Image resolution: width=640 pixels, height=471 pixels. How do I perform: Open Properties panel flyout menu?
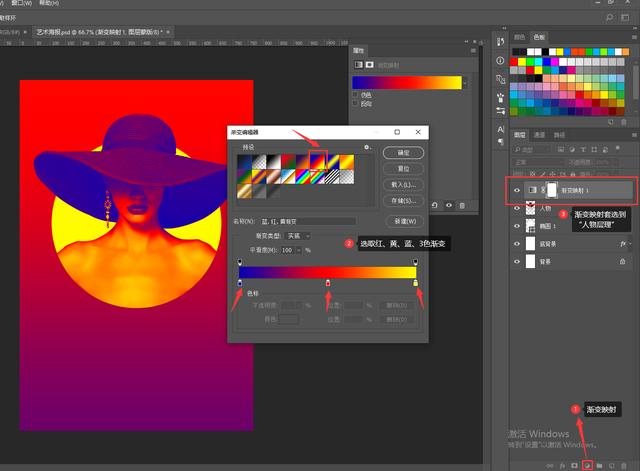coord(473,51)
